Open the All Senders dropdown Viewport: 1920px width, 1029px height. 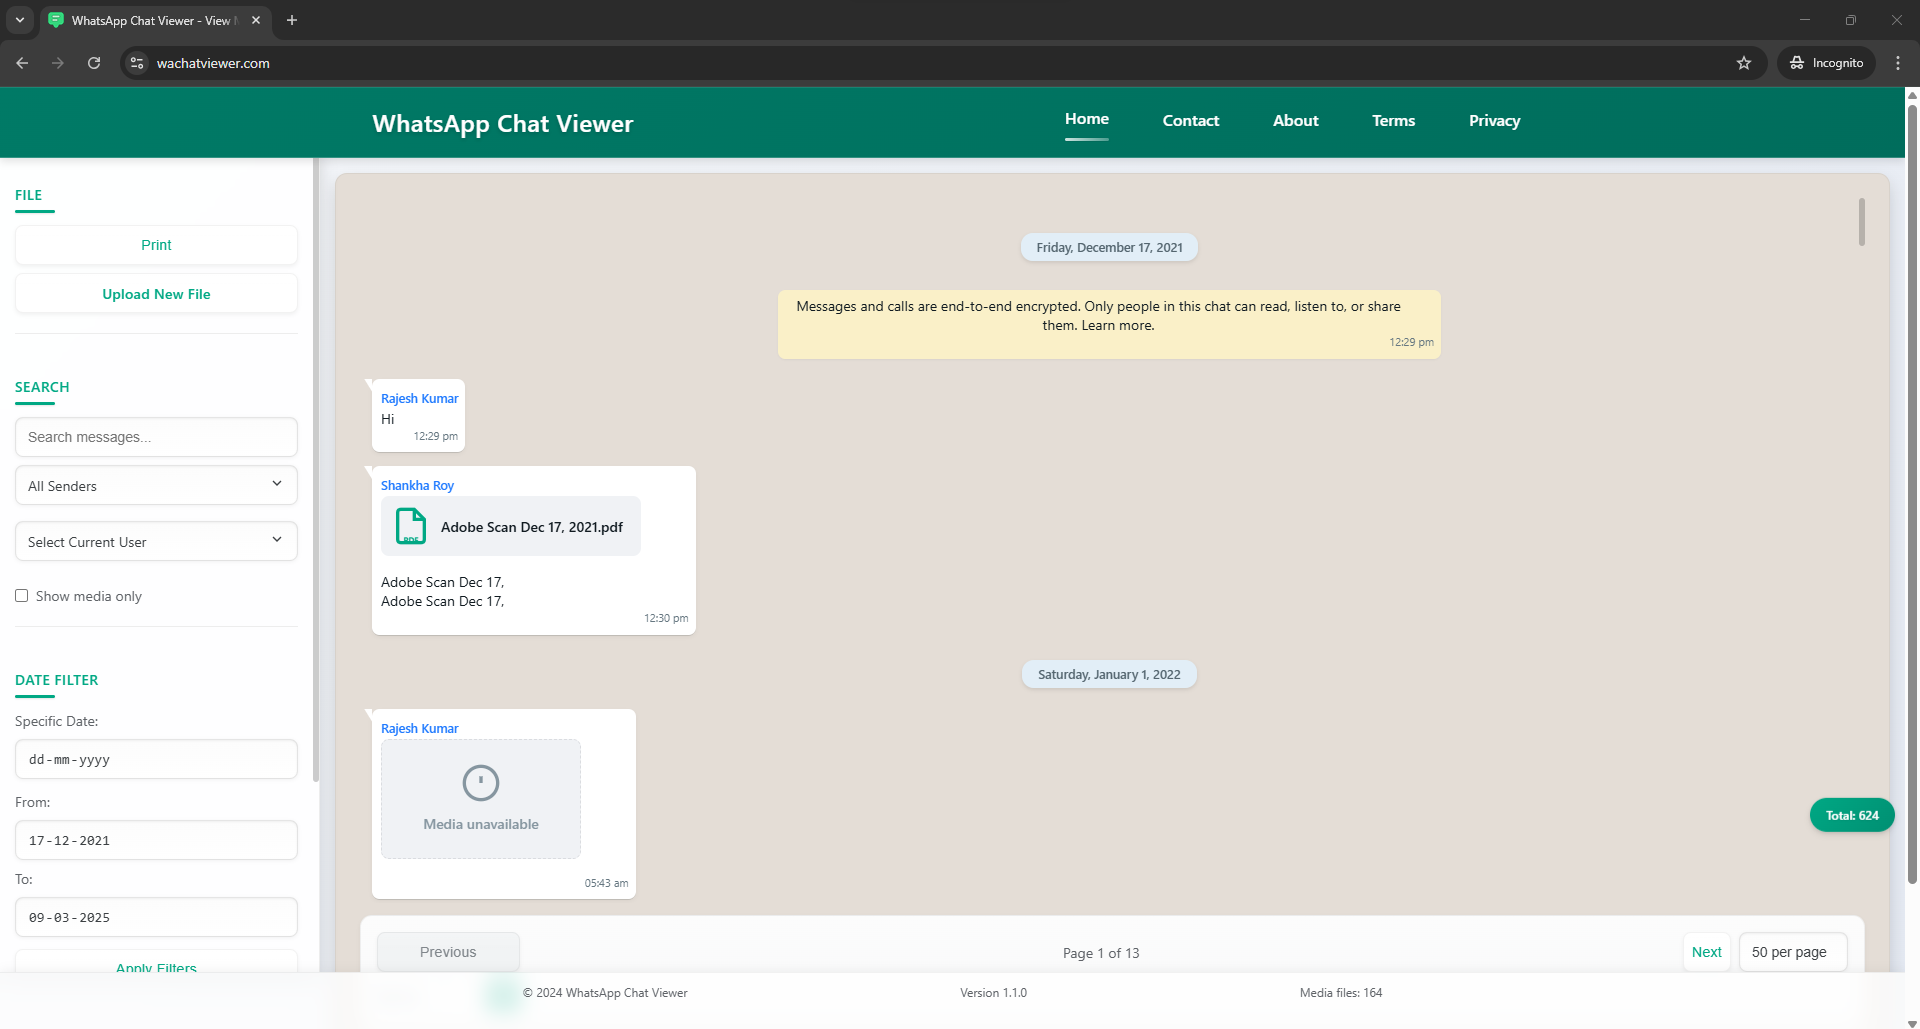[x=156, y=486]
